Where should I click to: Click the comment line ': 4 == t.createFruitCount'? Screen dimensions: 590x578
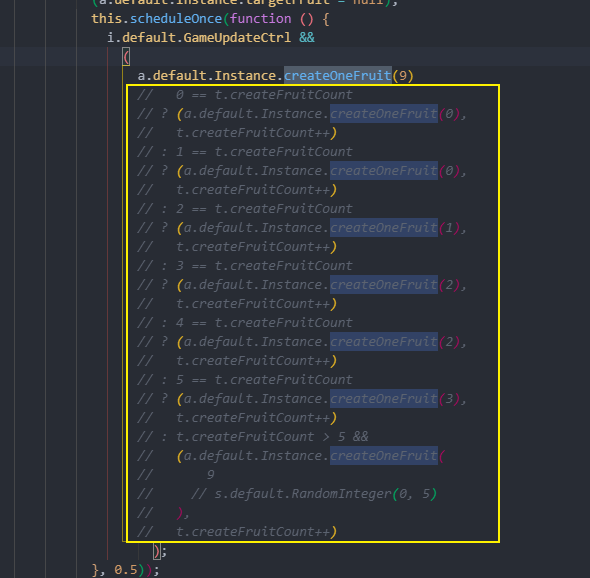[245, 322]
